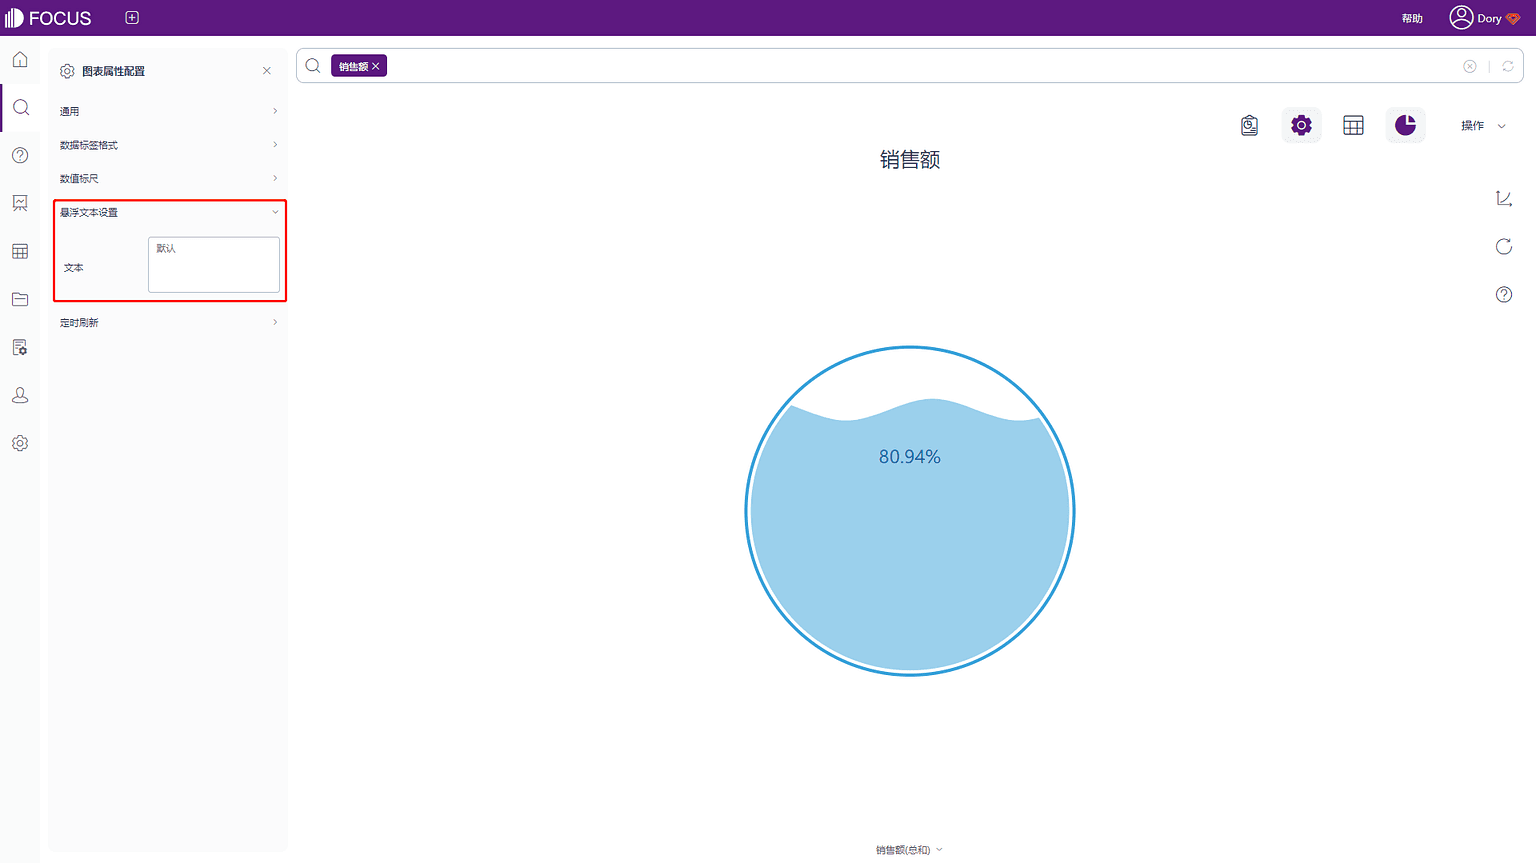1536x863 pixels.
Task: Clear the search bar contents
Action: click(x=1470, y=66)
